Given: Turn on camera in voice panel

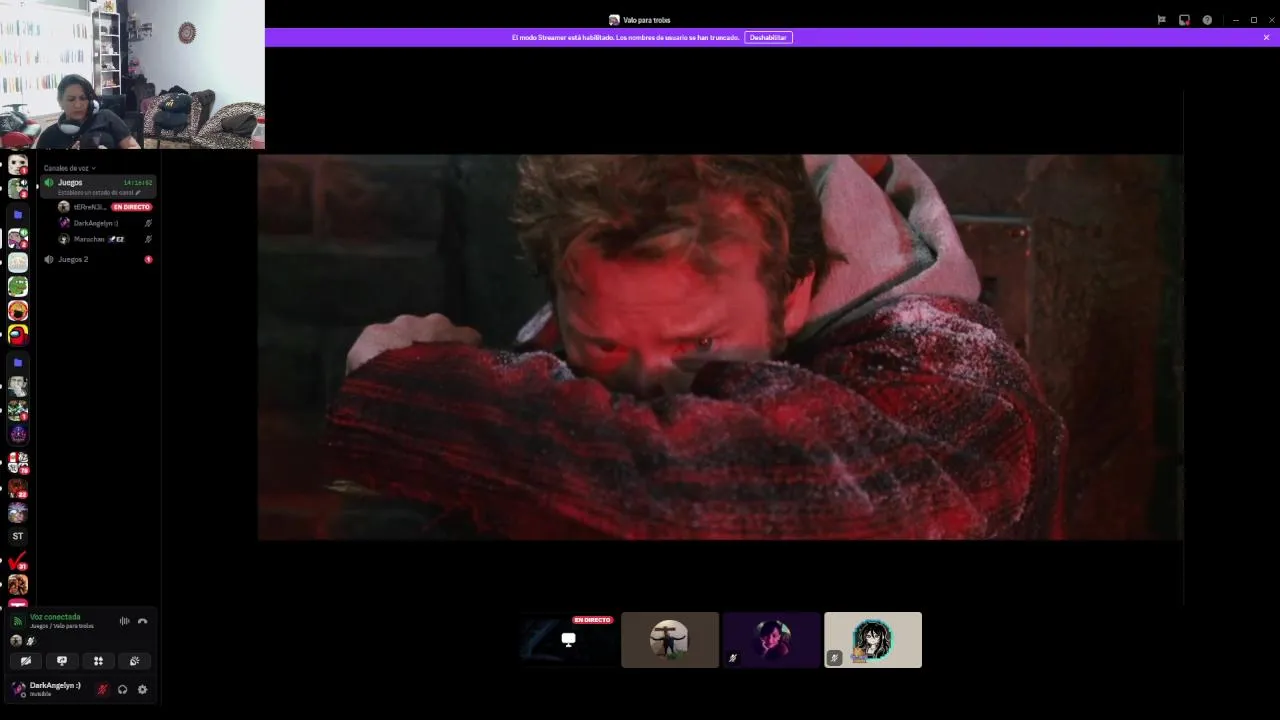Looking at the screenshot, I should pos(26,661).
